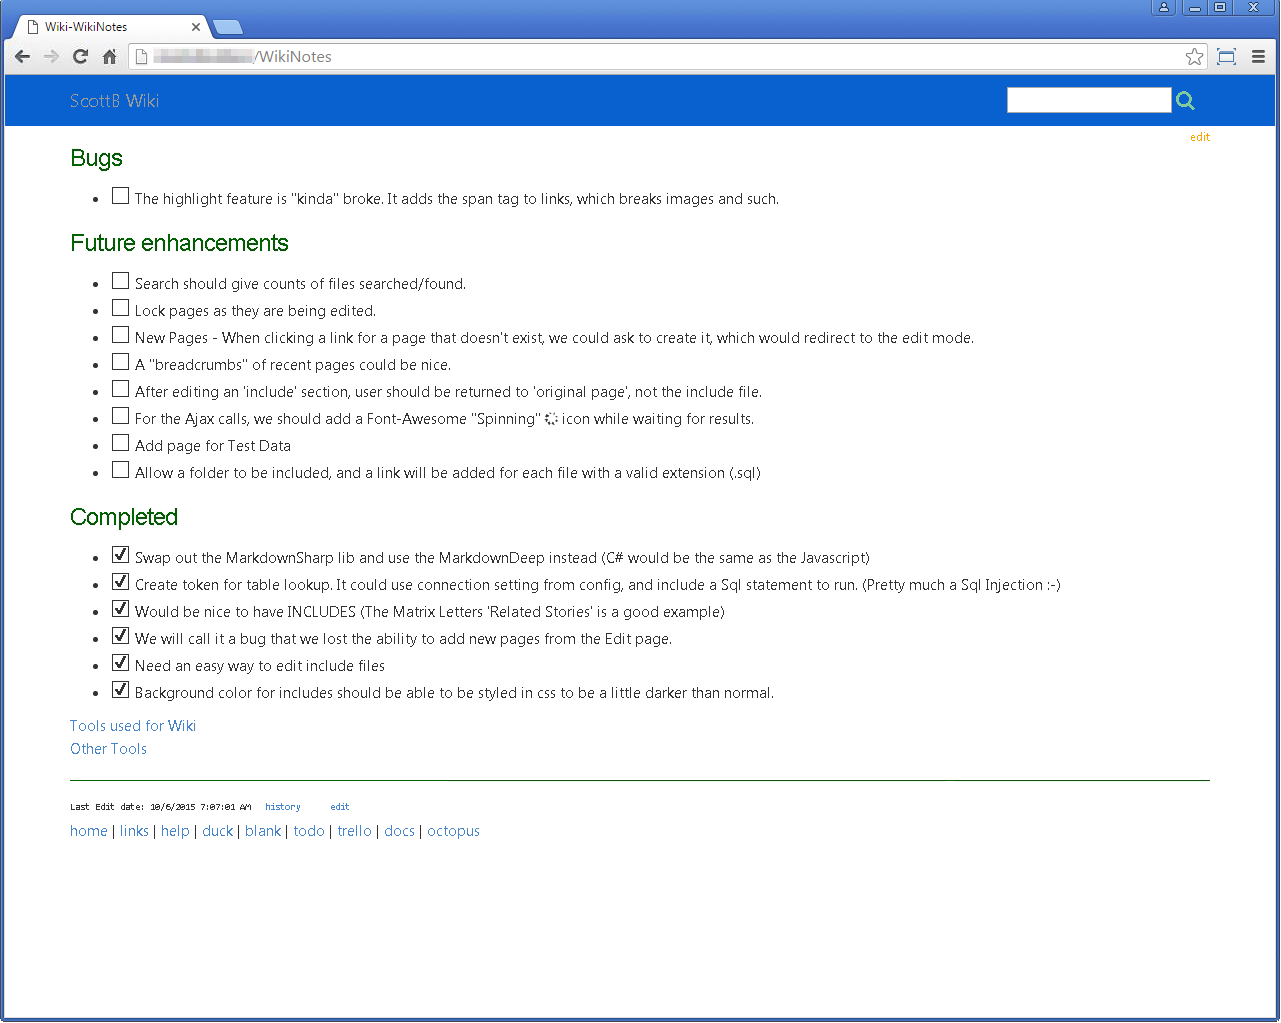Tick the 'Lock pages' enhancement checkbox
Image resolution: width=1281 pixels, height=1023 pixels.
[x=120, y=308]
